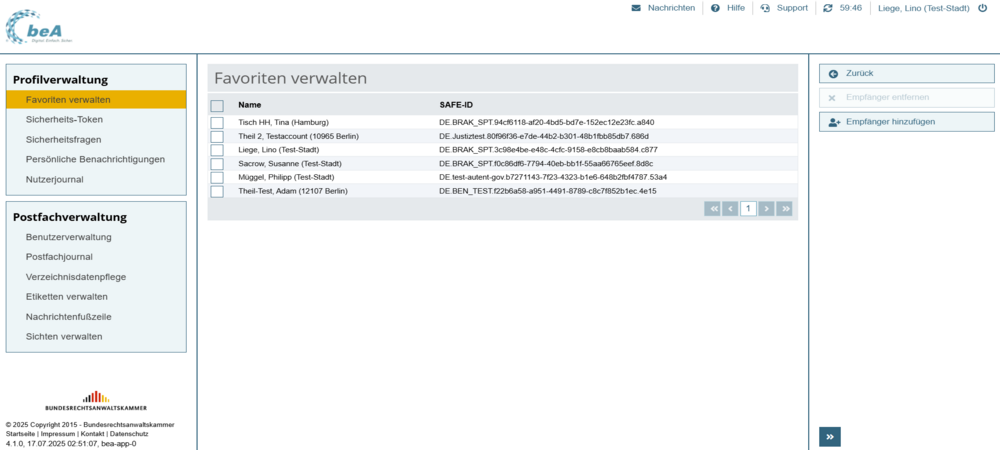Image resolution: width=1000 pixels, height=450 pixels.
Task: Toggle the select-all checkbox in header
Action: coord(217,105)
